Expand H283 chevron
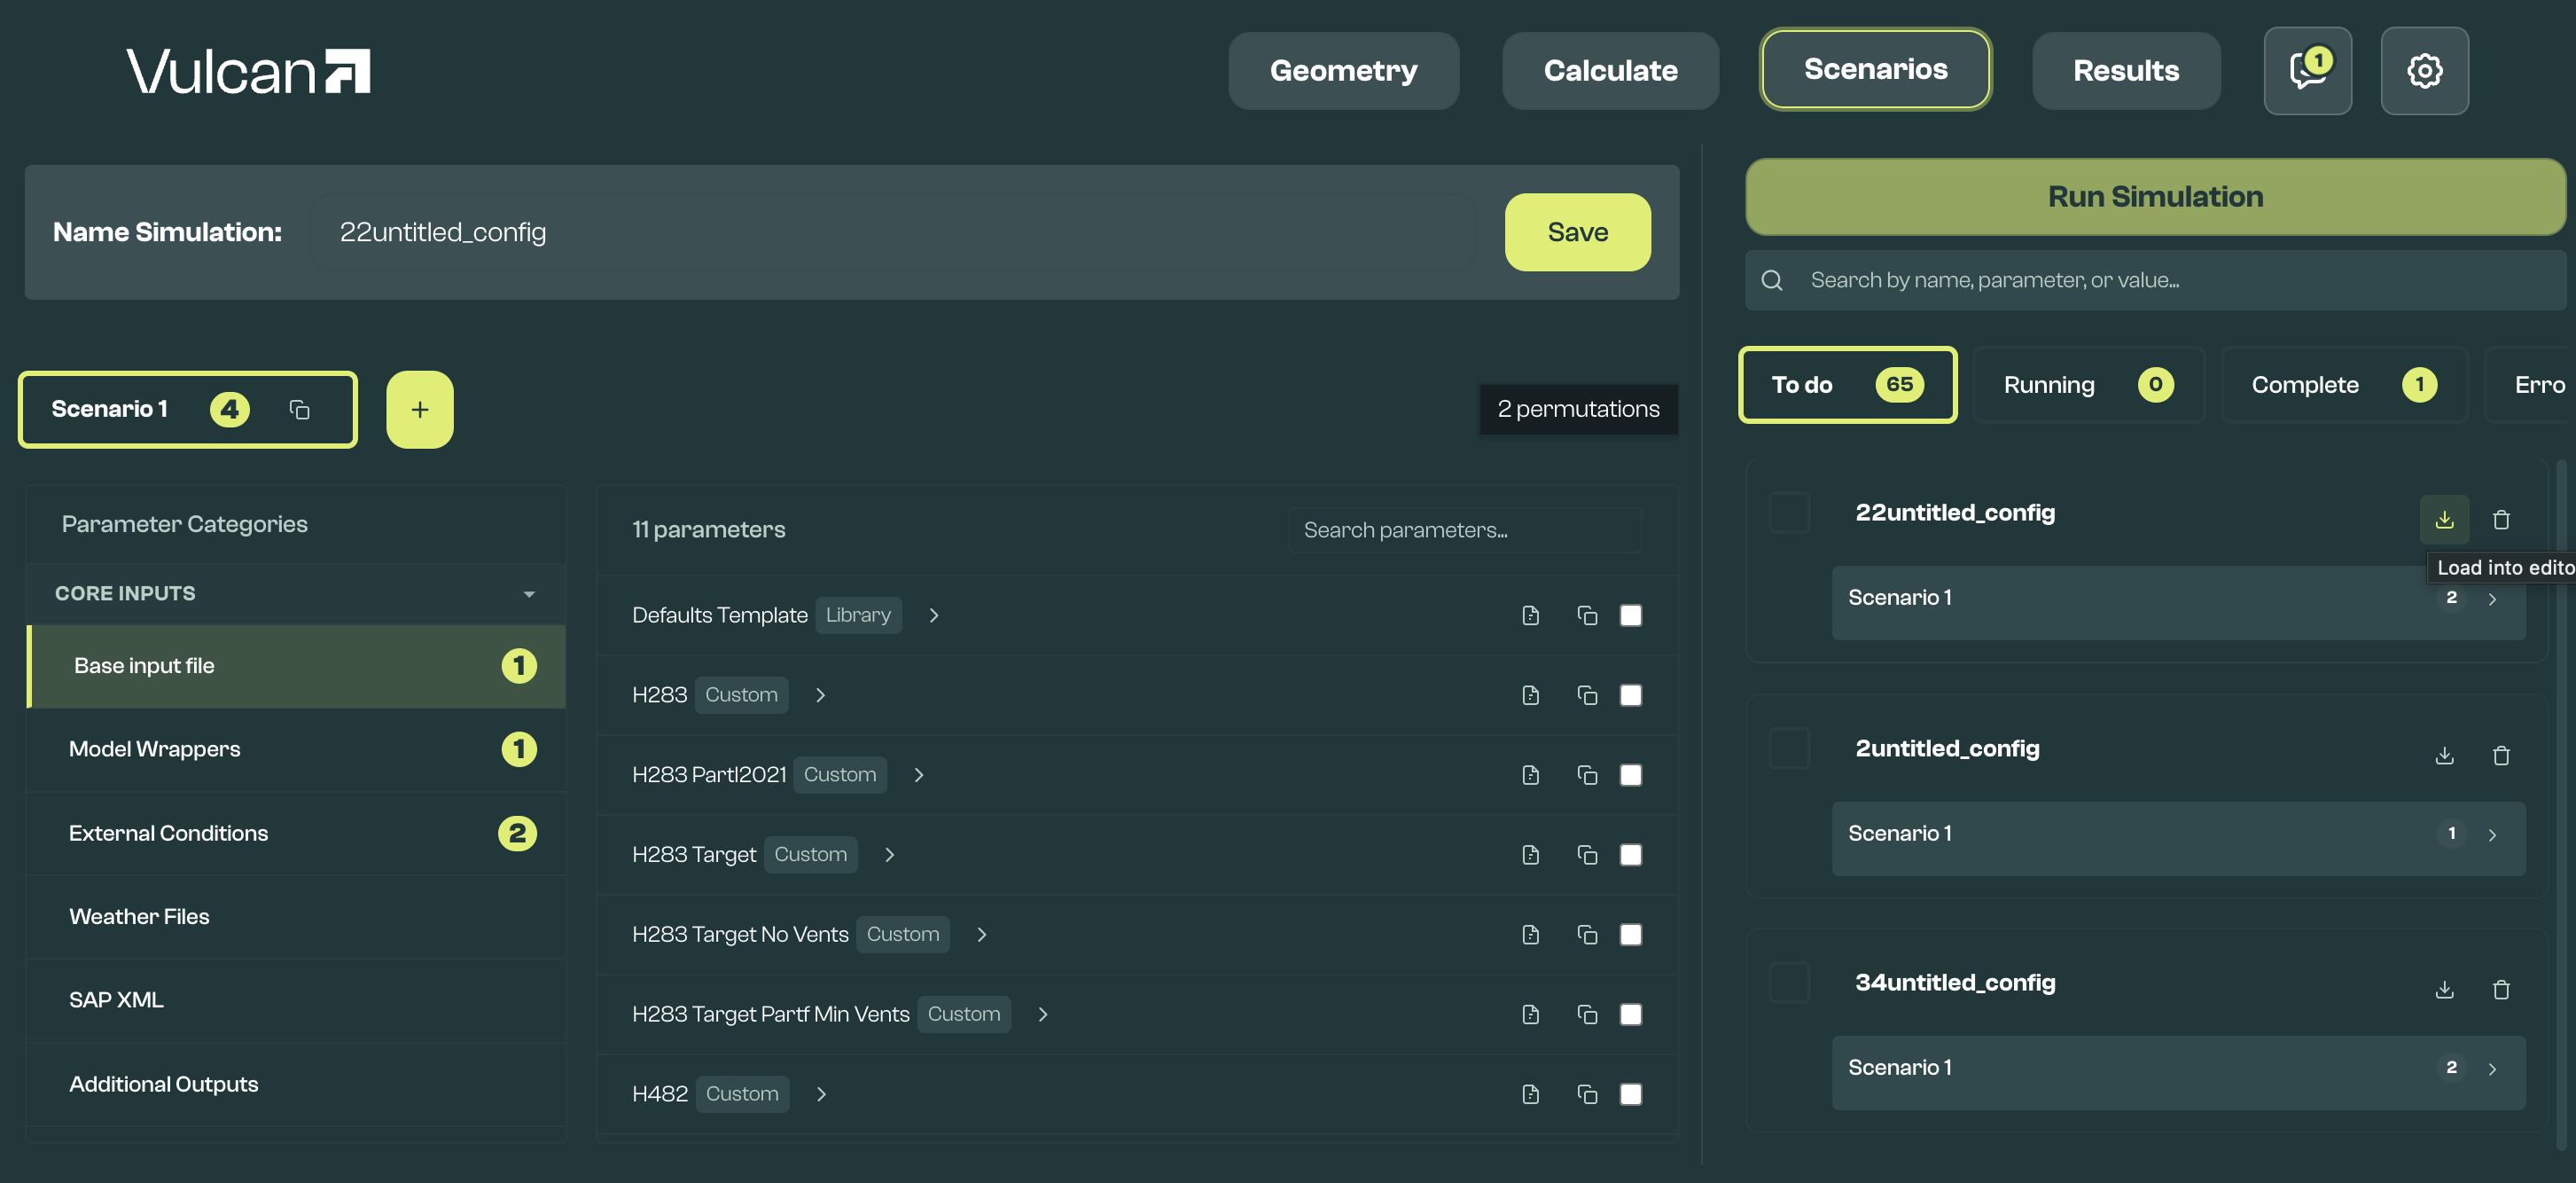The height and width of the screenshot is (1183, 2576). click(820, 695)
